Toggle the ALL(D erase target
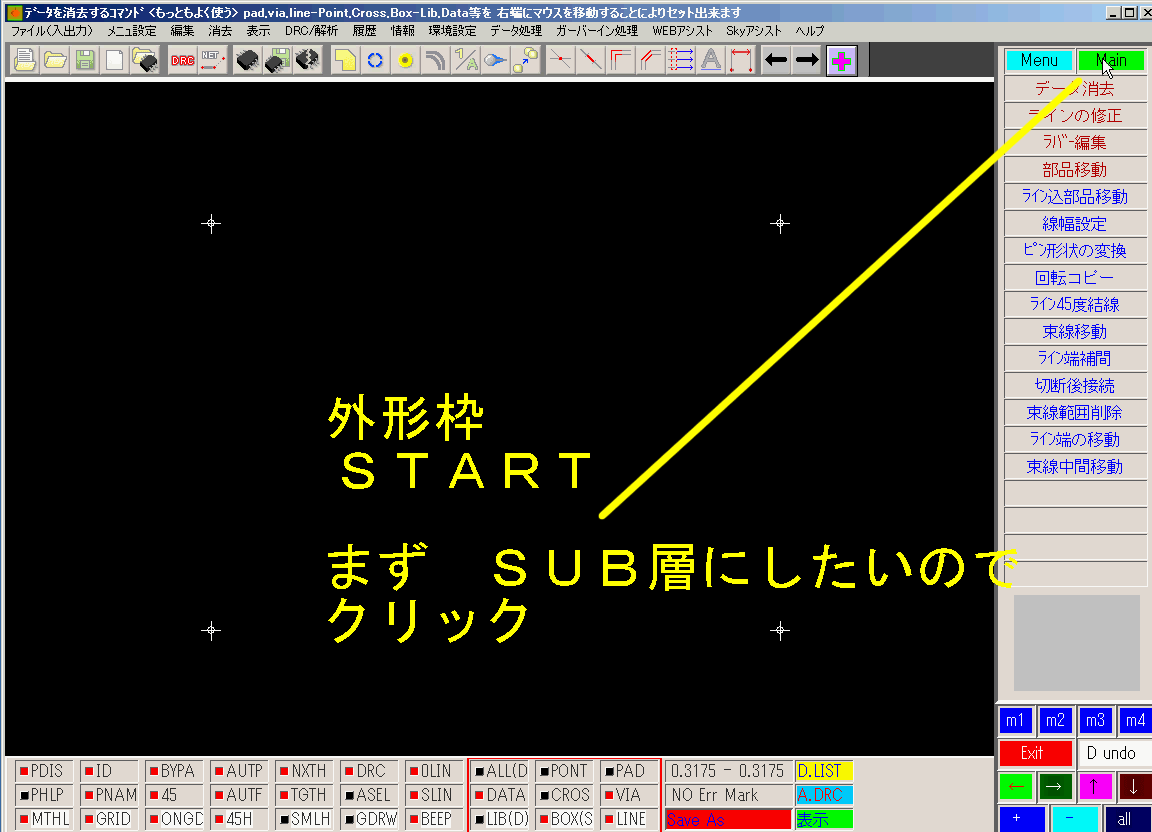This screenshot has height=832, width=1152. click(500, 771)
